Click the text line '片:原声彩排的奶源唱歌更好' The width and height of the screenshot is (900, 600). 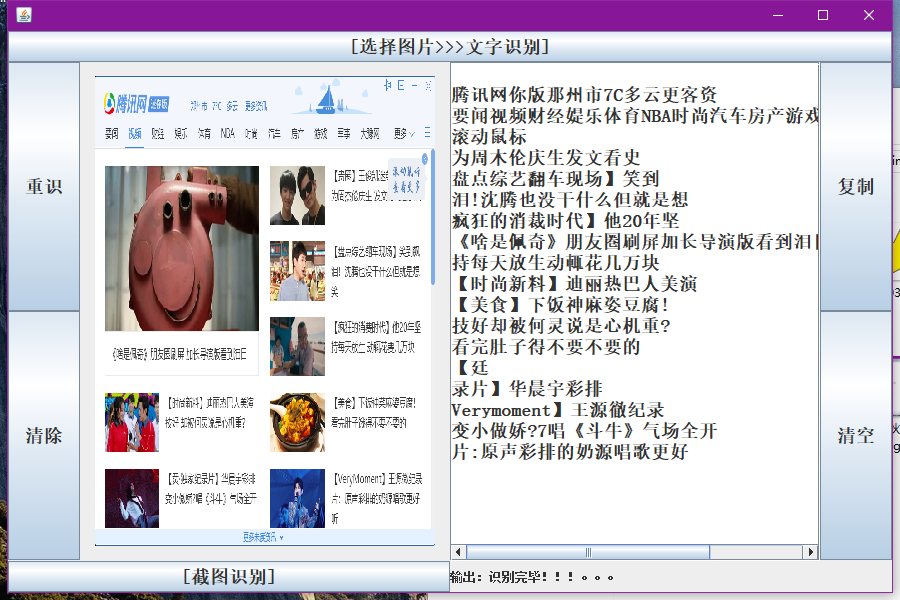pos(570,452)
